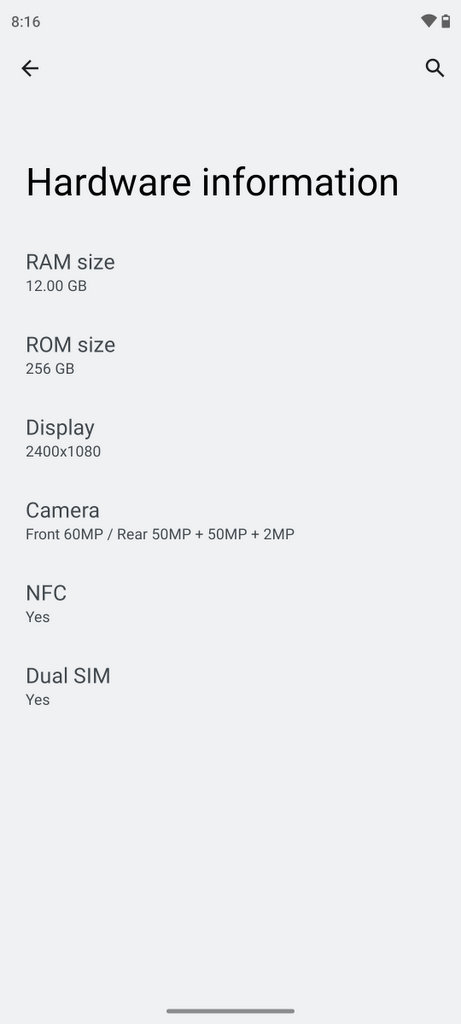Open search with the magnifier icon
The height and width of the screenshot is (1024, 461).
[x=435, y=68]
